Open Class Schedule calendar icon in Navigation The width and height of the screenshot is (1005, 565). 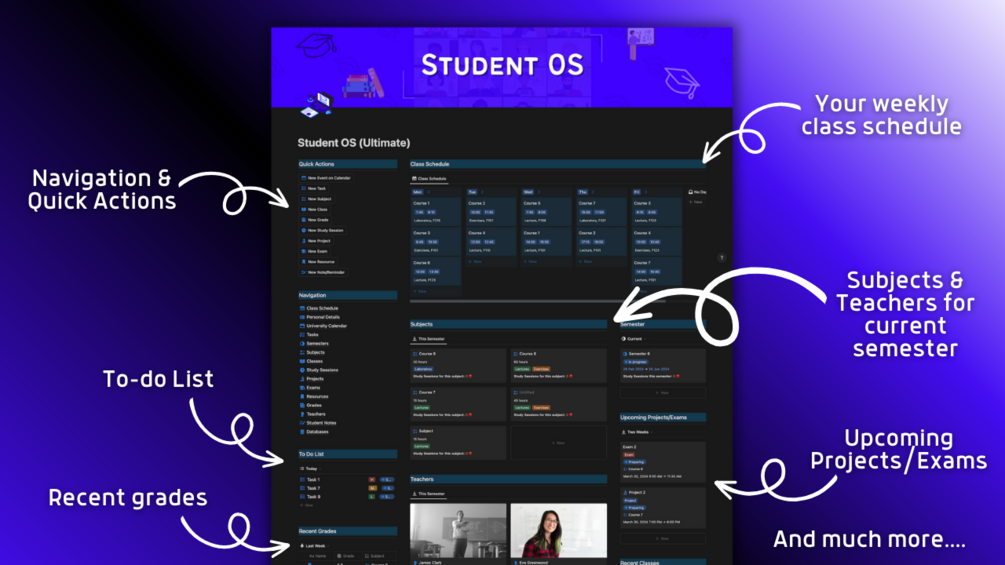pos(303,308)
